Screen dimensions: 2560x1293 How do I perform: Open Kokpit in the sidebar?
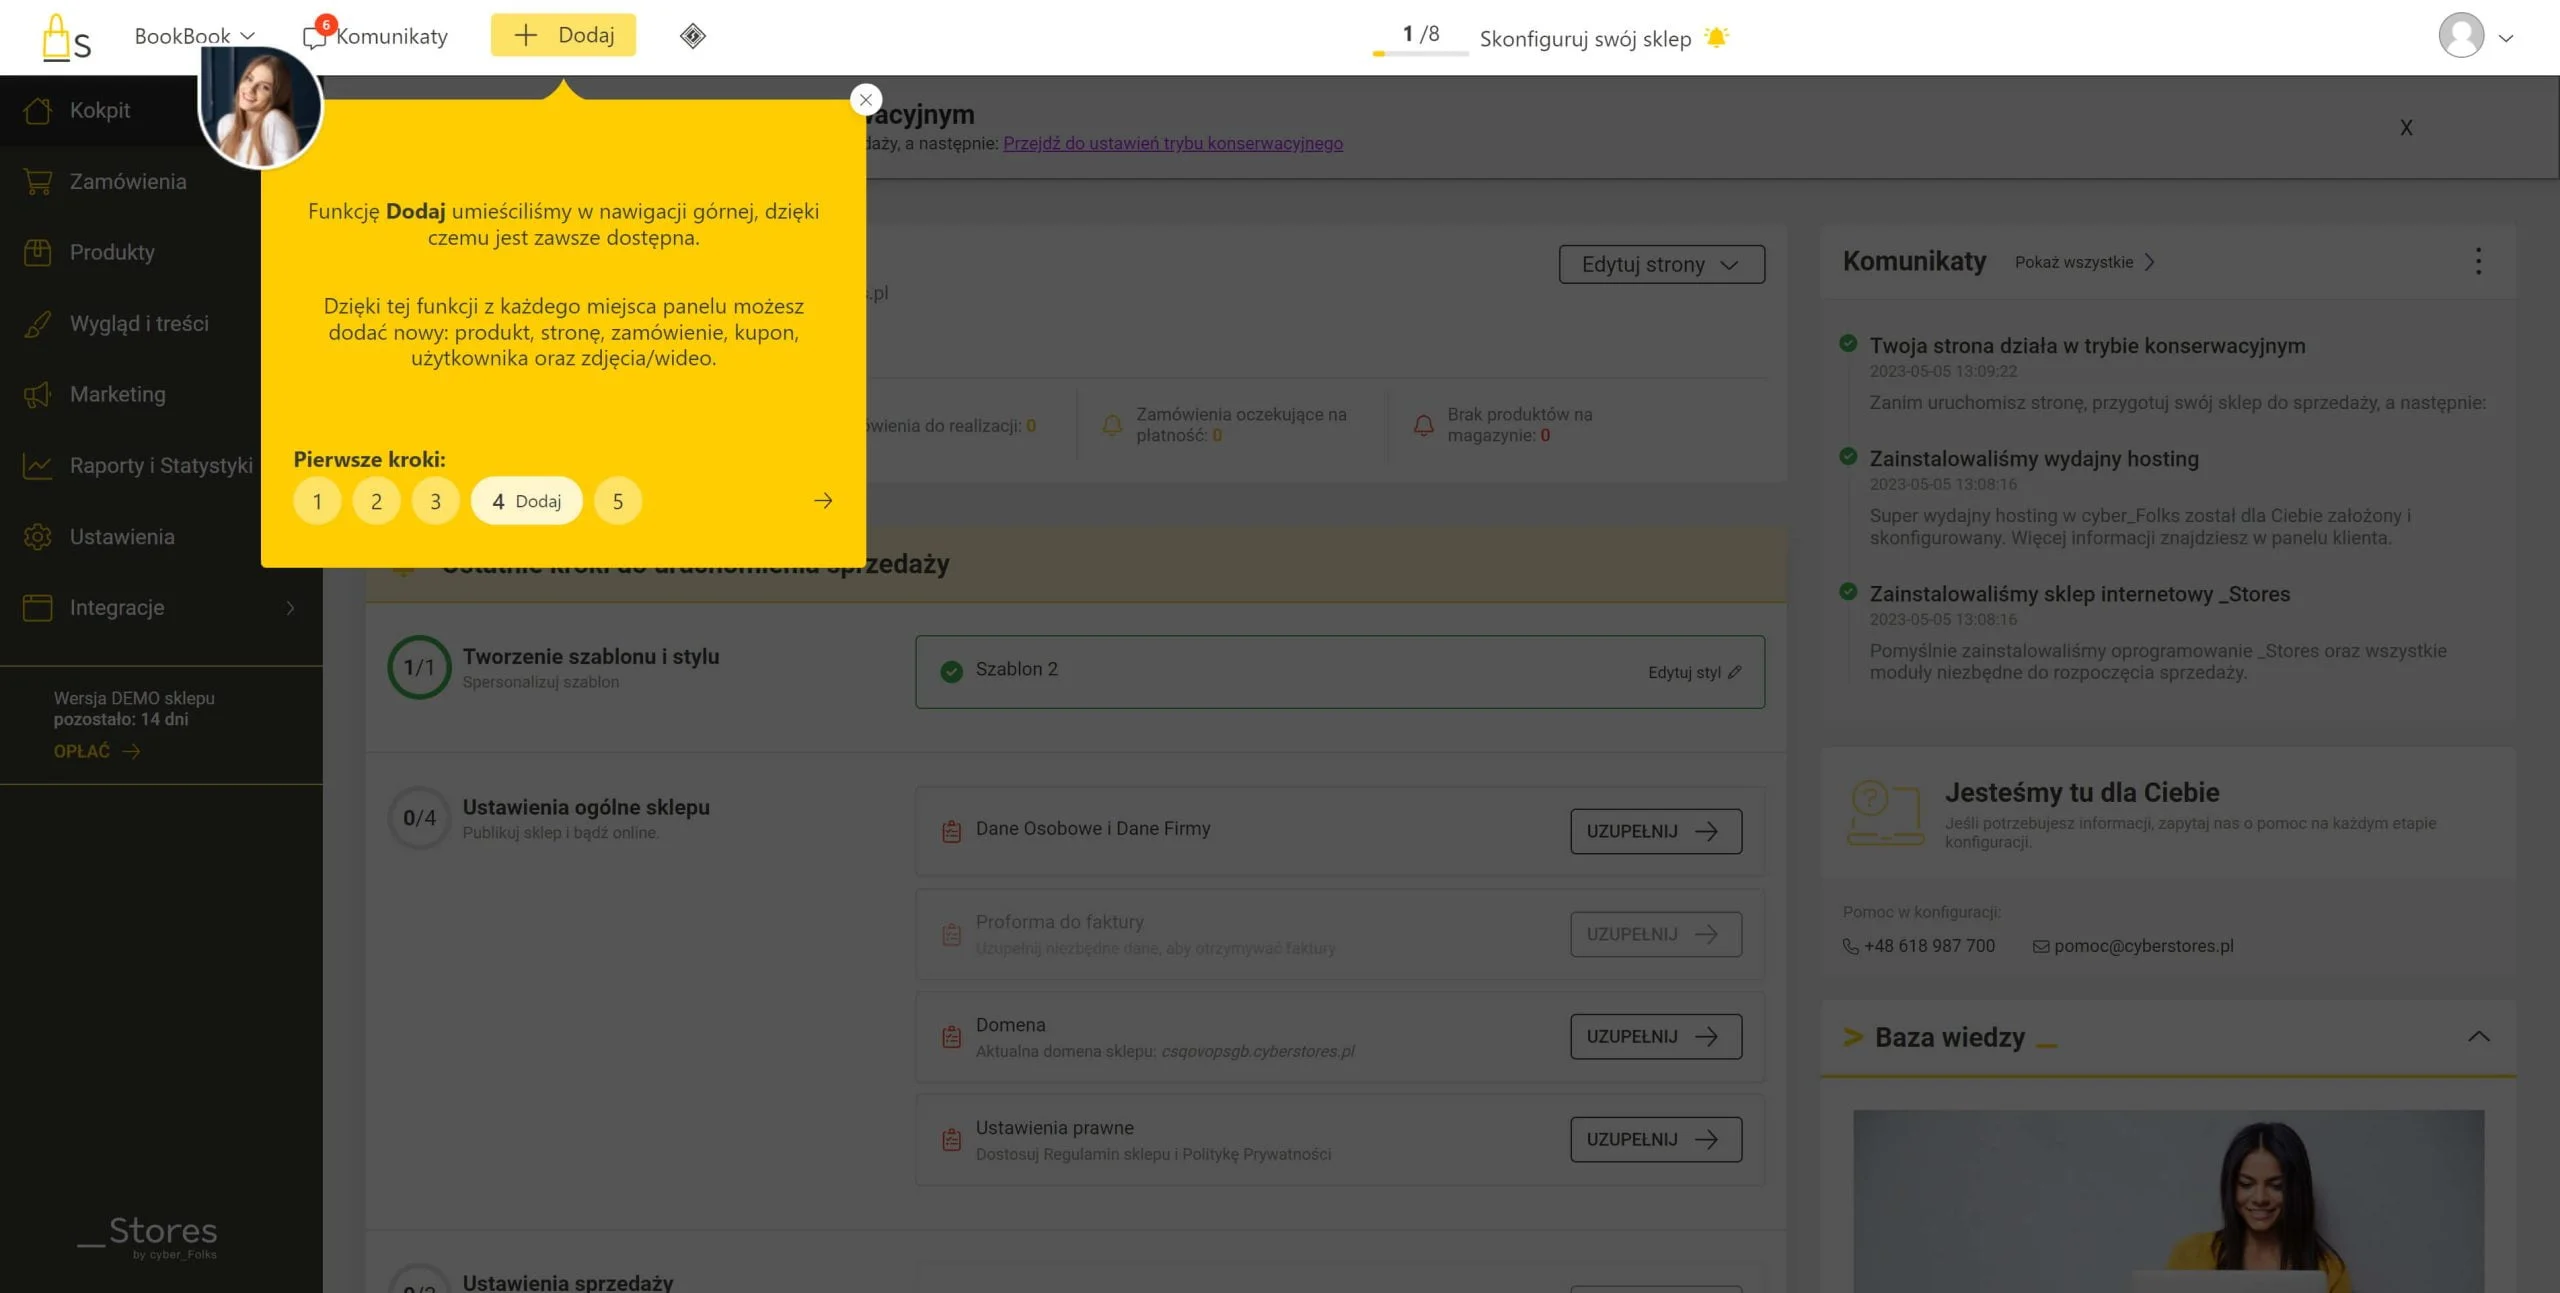pos(100,110)
